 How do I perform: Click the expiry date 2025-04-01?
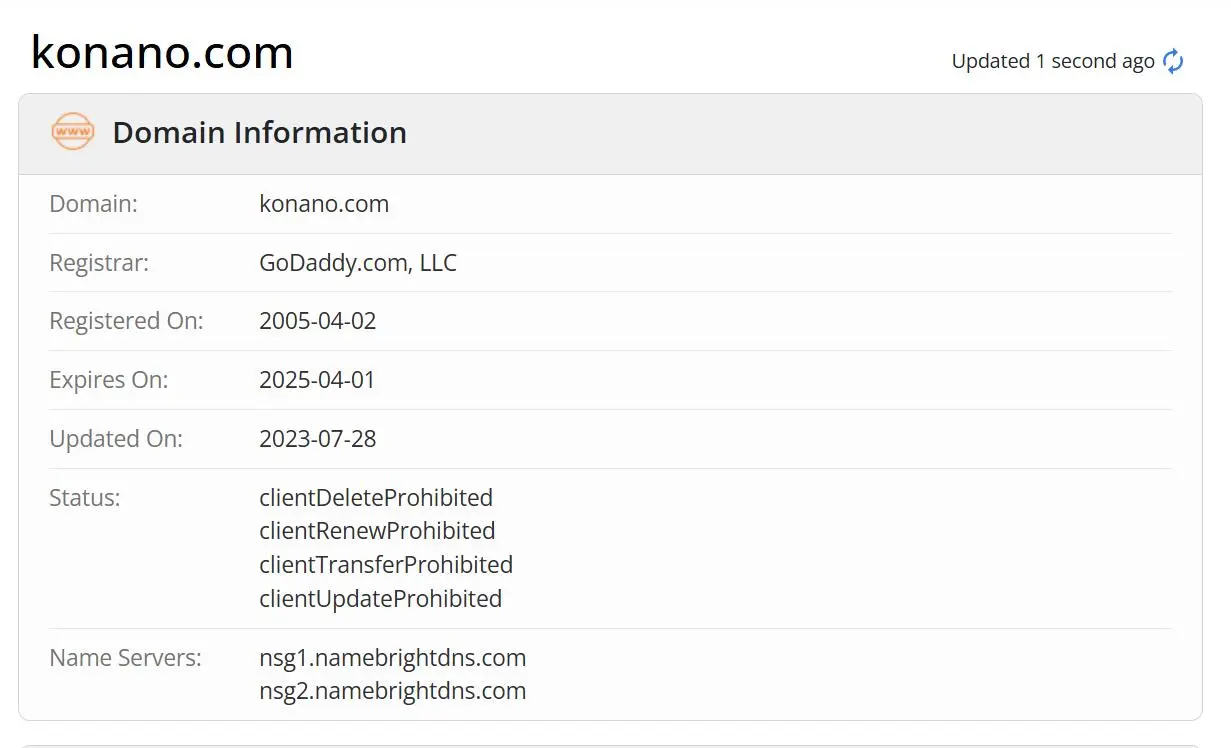pyautogui.click(x=317, y=380)
